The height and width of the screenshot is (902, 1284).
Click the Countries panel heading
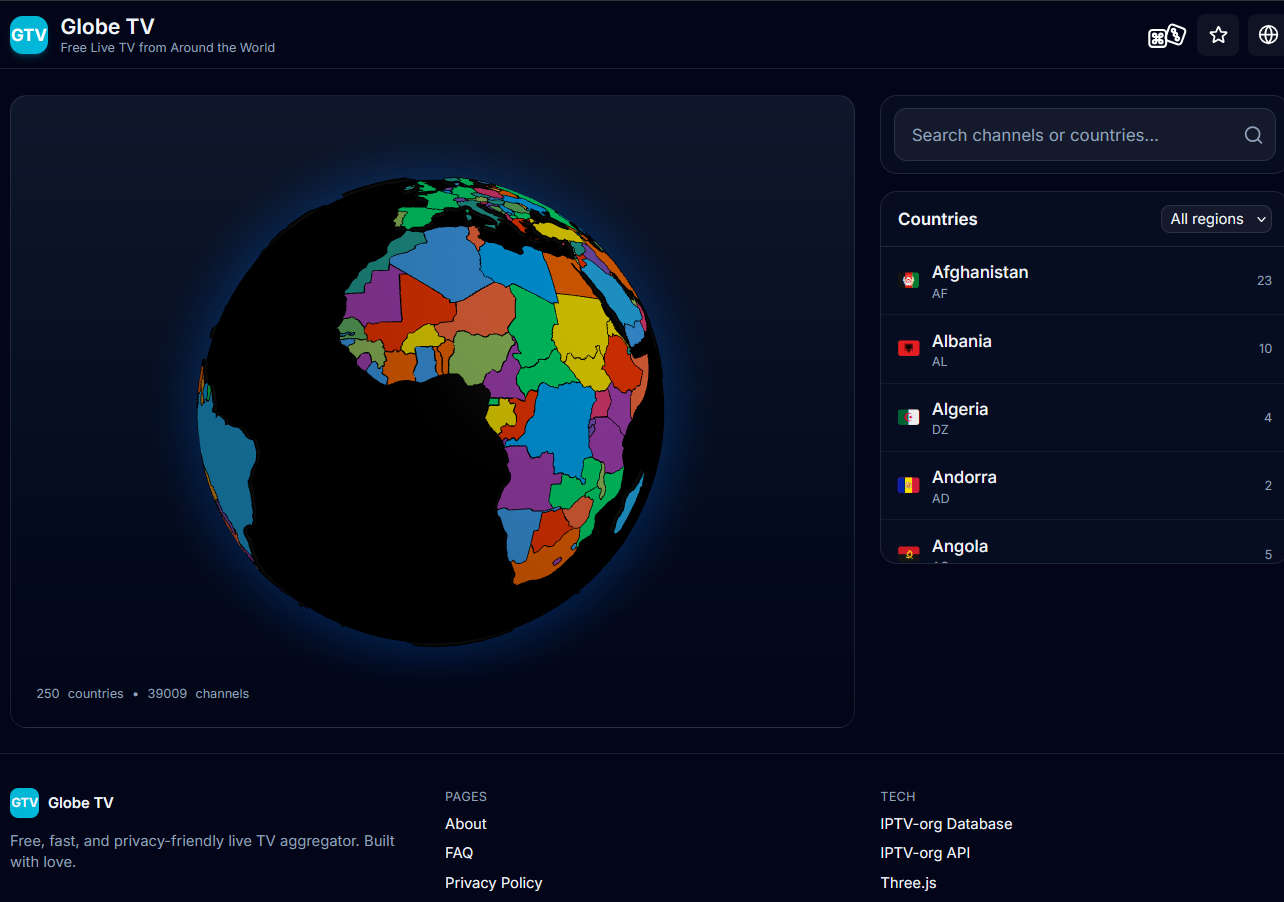tap(938, 219)
